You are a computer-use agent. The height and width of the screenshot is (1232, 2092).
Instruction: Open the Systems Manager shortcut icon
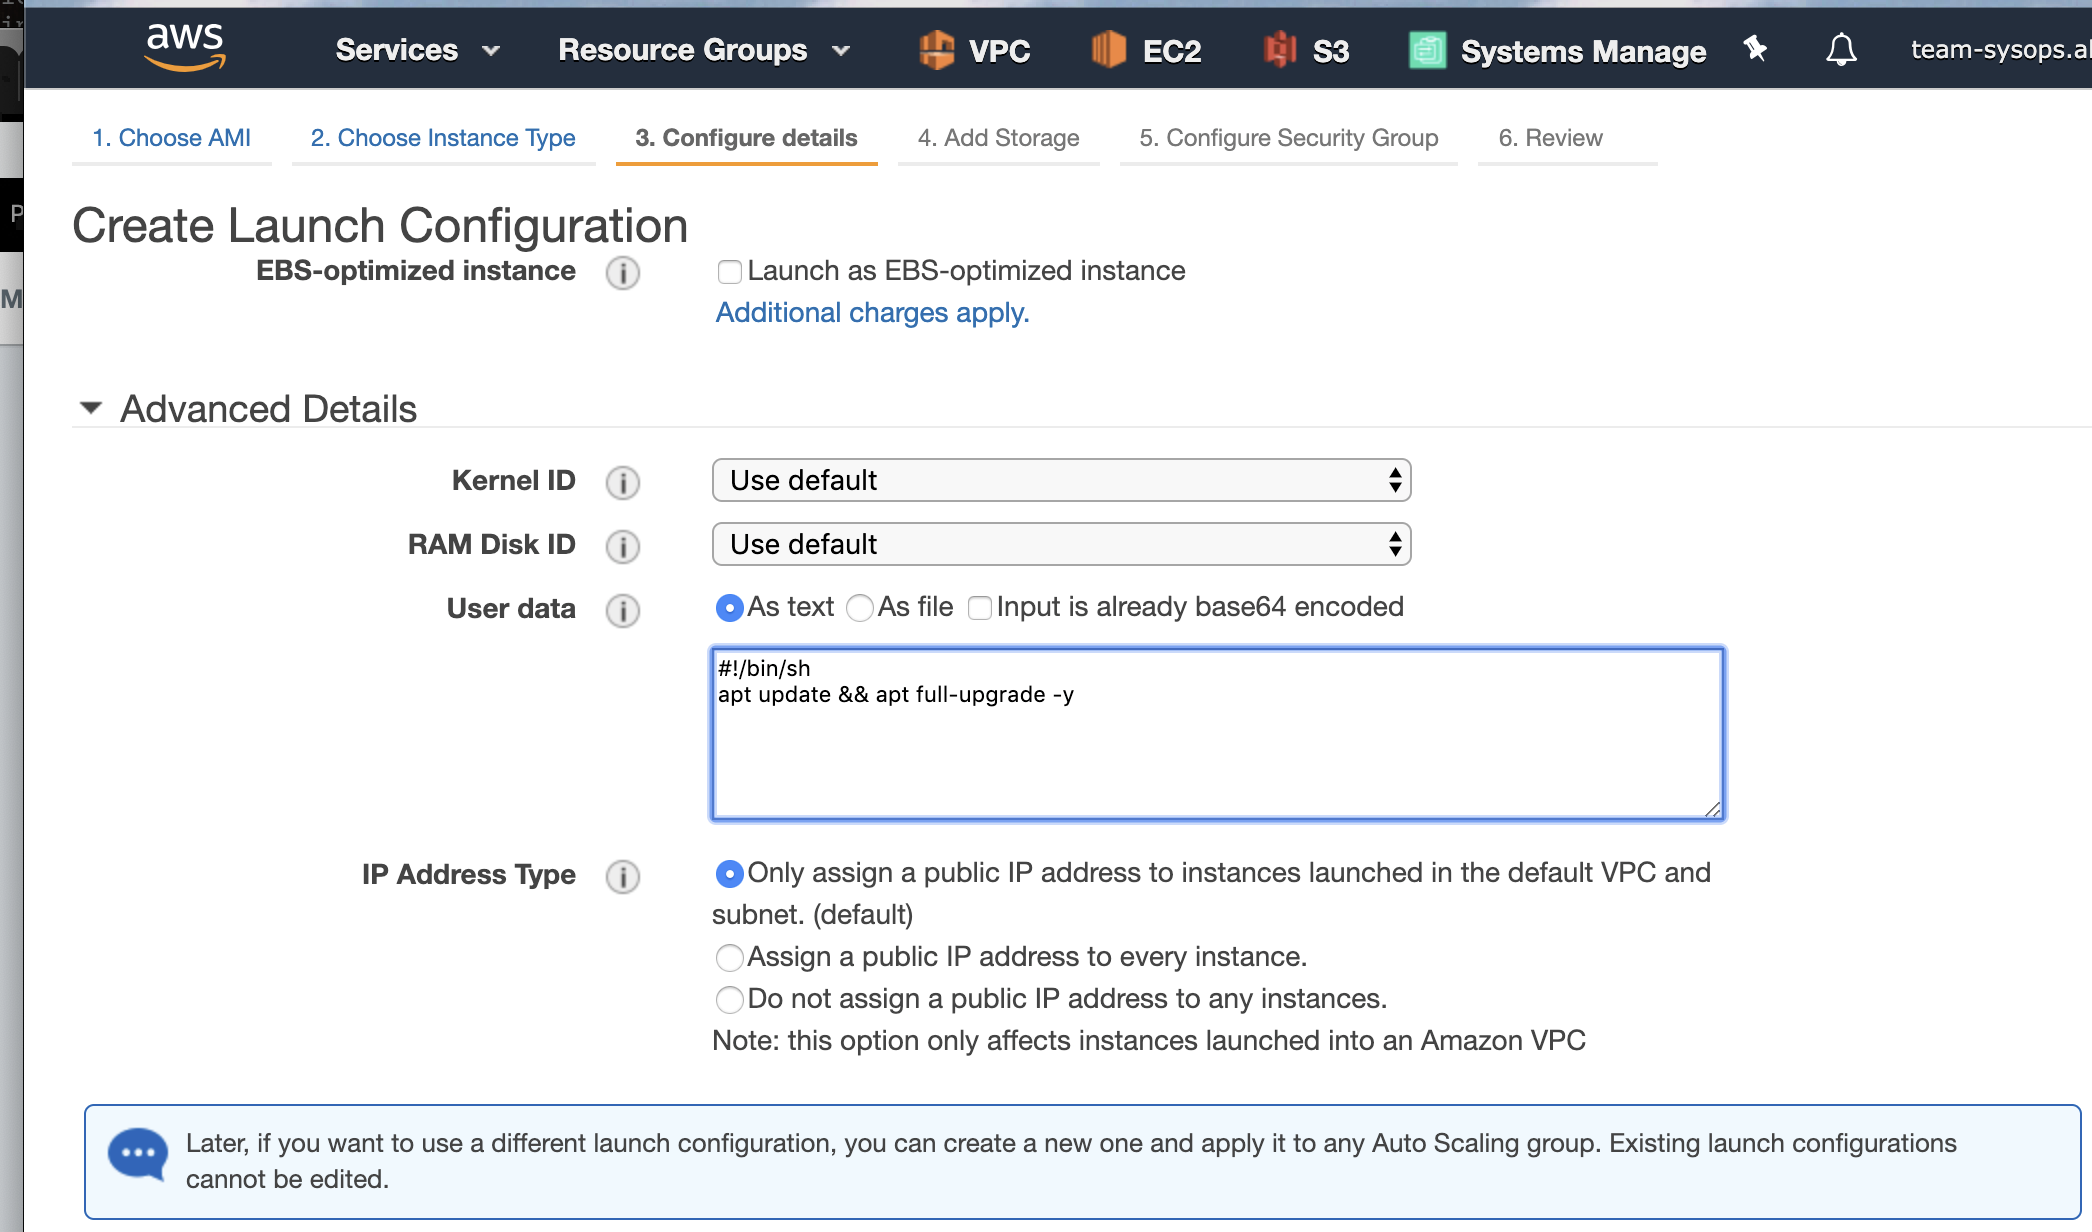pyautogui.click(x=1427, y=50)
